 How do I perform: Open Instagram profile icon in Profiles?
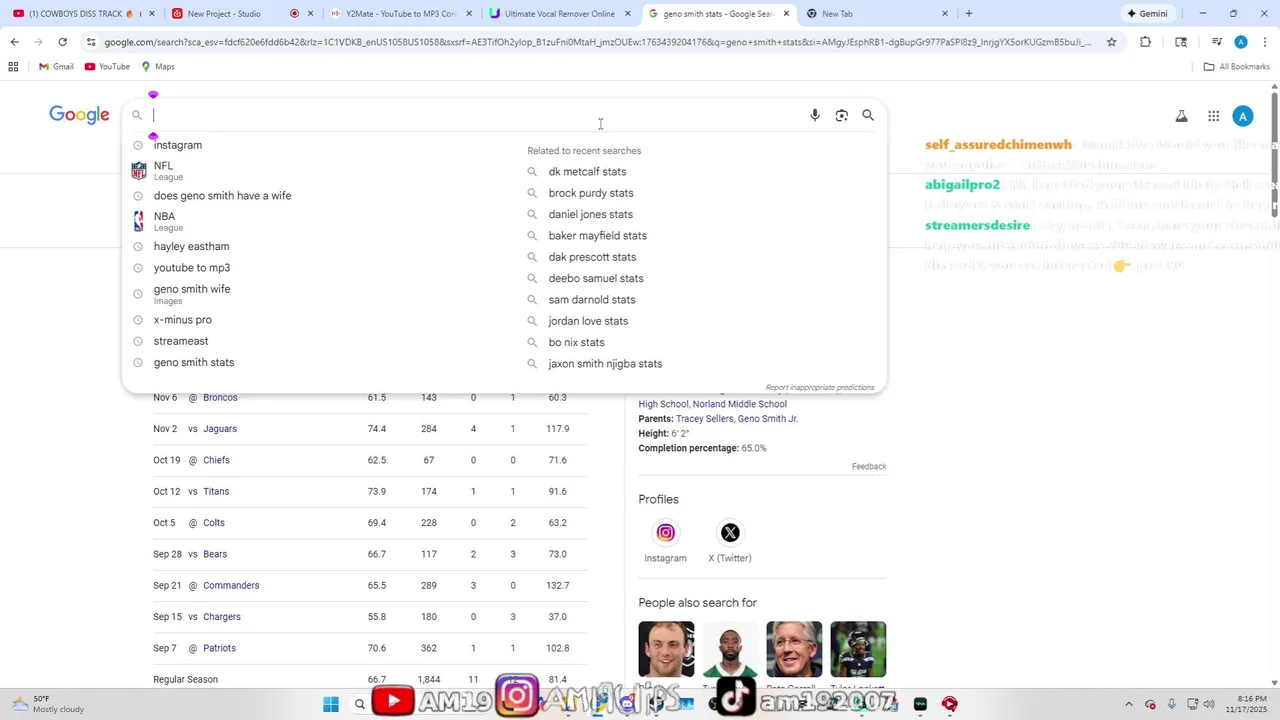pos(665,533)
